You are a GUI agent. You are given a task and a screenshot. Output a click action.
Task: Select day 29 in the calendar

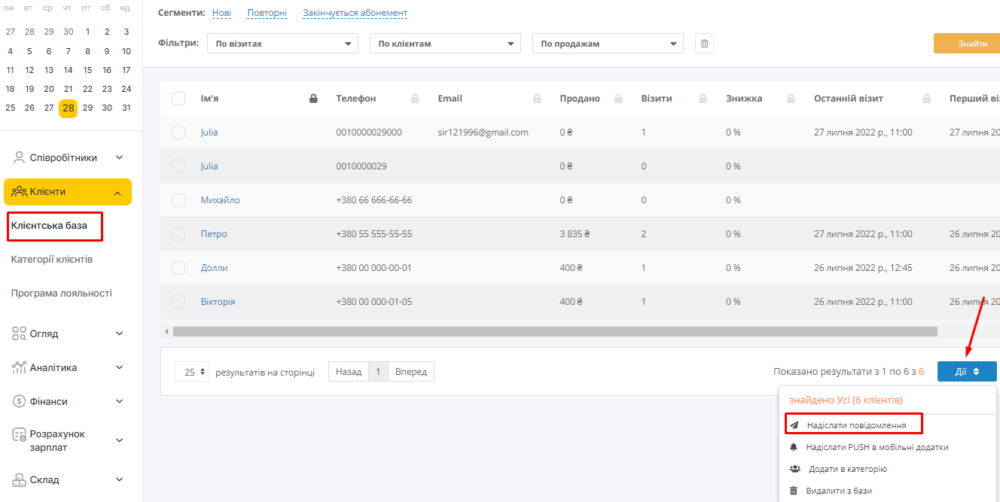(x=88, y=108)
